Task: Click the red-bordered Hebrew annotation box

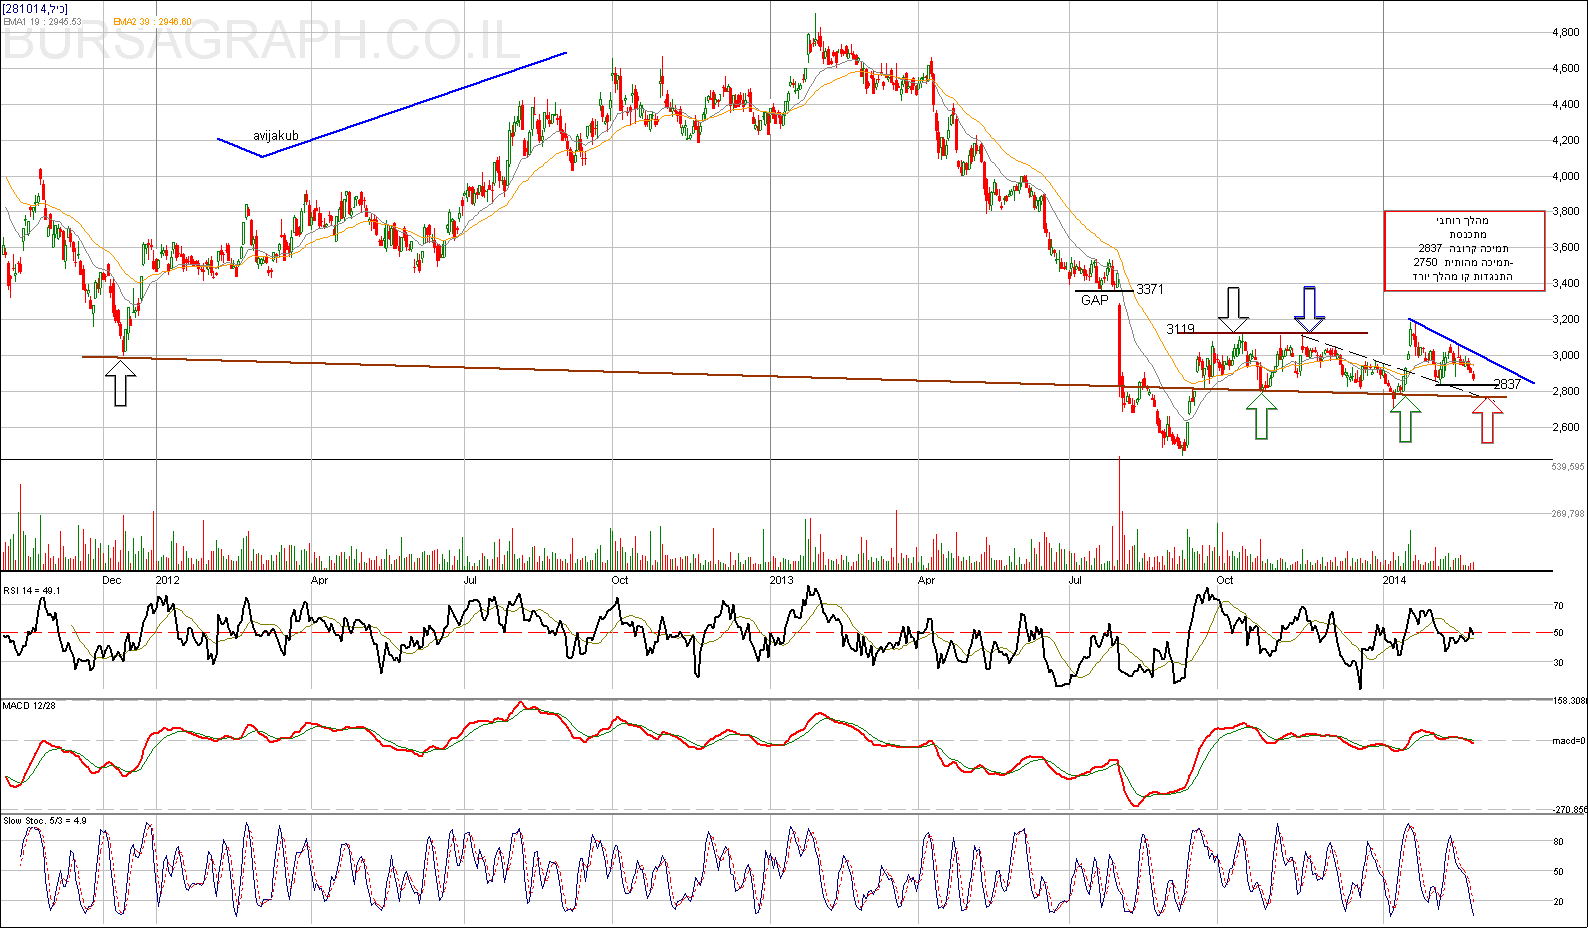Action: [1464, 251]
